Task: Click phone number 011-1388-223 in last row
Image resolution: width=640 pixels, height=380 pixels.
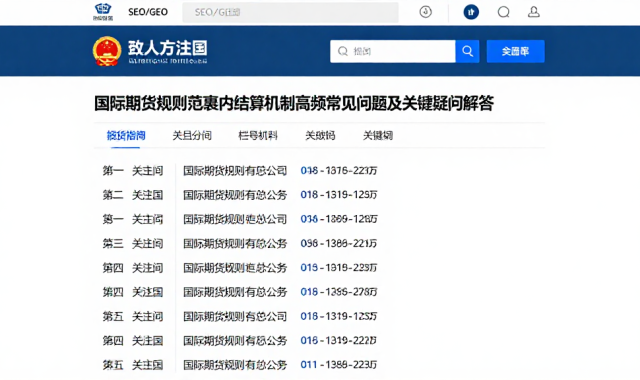Action: click(339, 364)
